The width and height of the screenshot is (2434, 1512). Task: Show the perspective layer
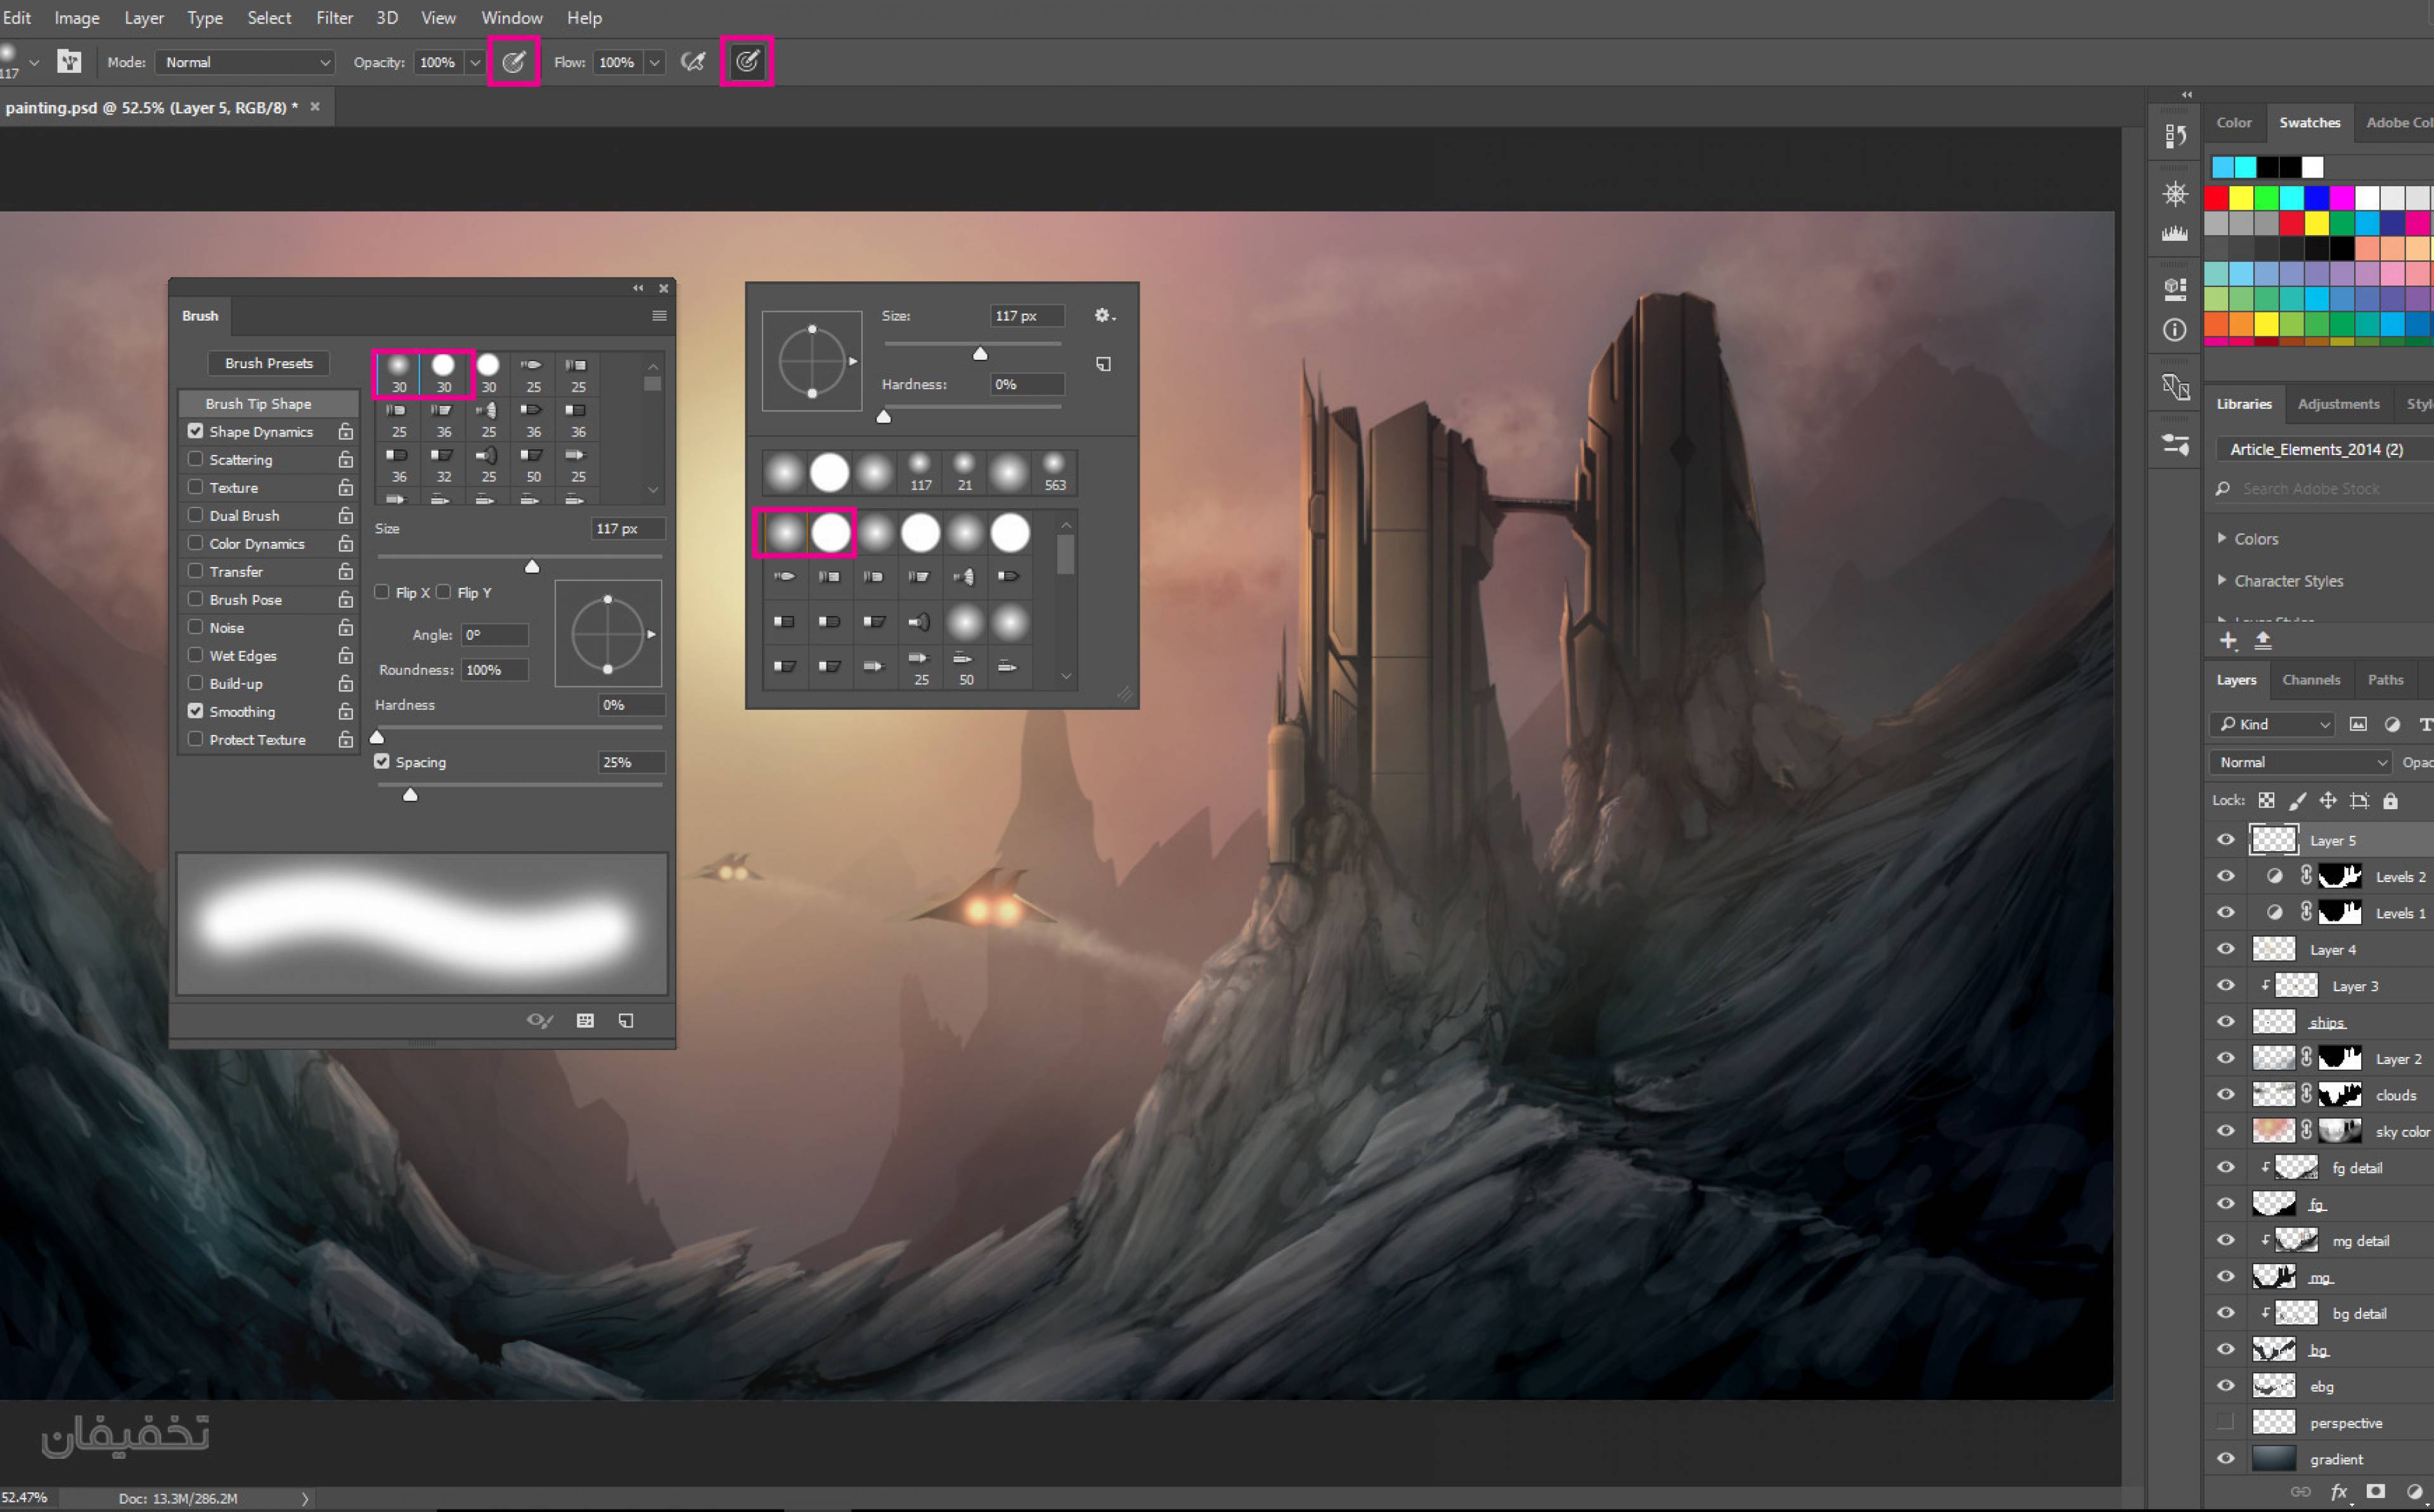(x=2226, y=1422)
